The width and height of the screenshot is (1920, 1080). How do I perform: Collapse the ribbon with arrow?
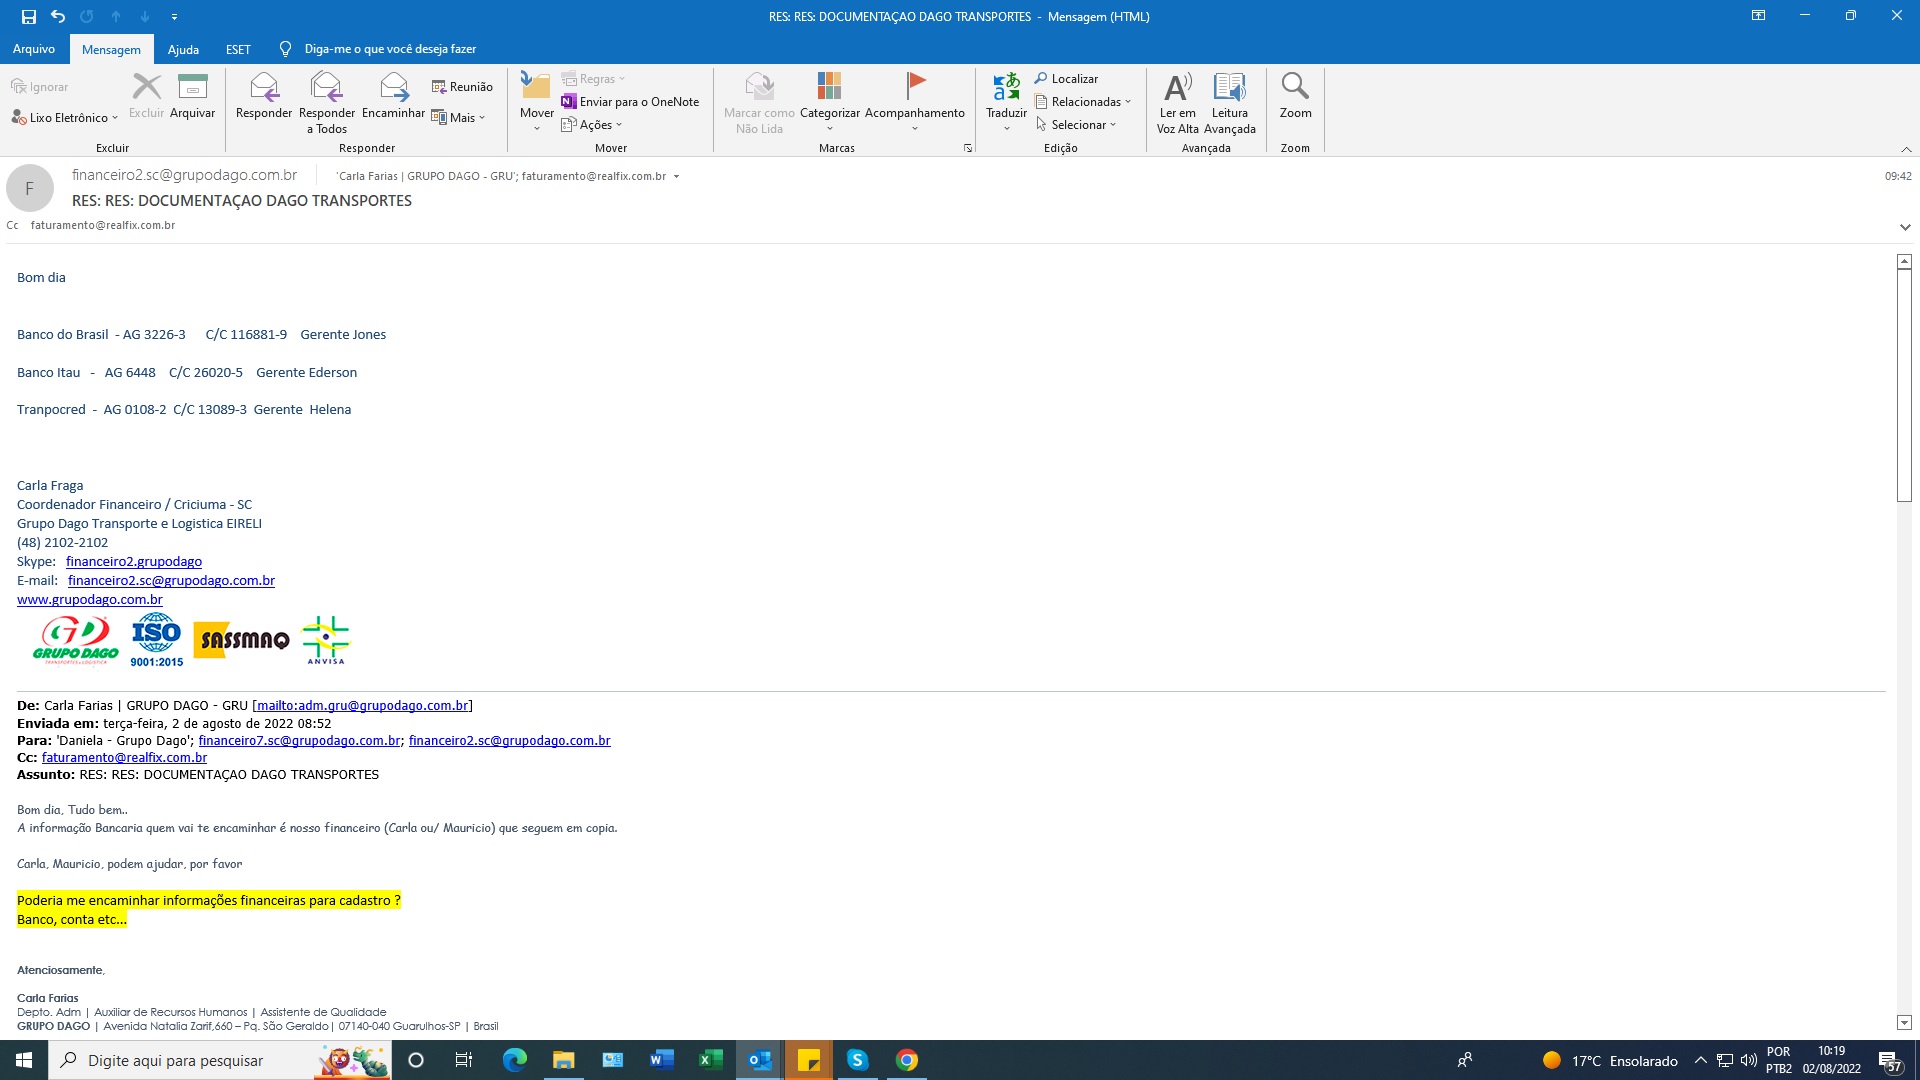pyautogui.click(x=1906, y=149)
